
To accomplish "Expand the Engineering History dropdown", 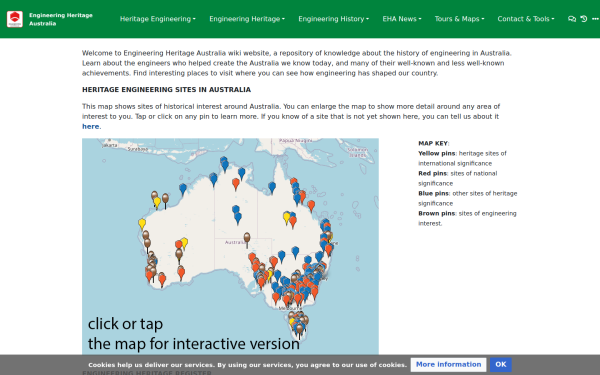I will [334, 19].
